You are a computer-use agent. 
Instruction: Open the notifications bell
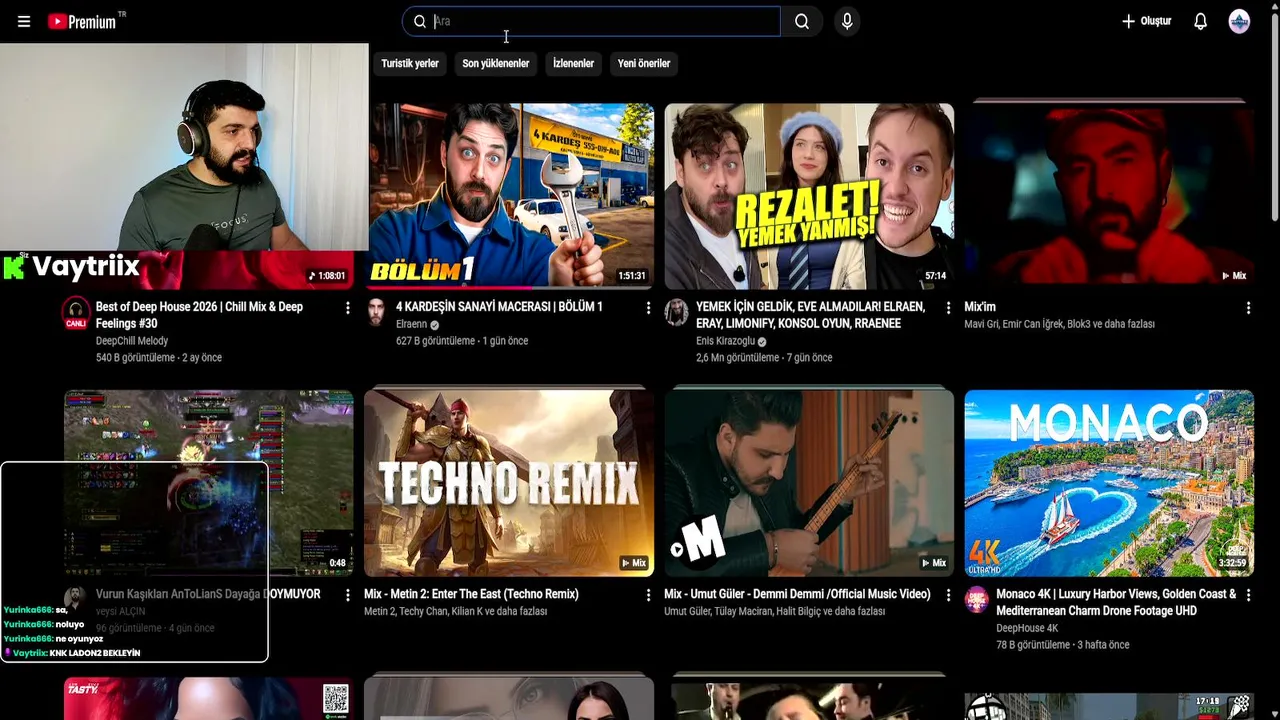[1200, 21]
